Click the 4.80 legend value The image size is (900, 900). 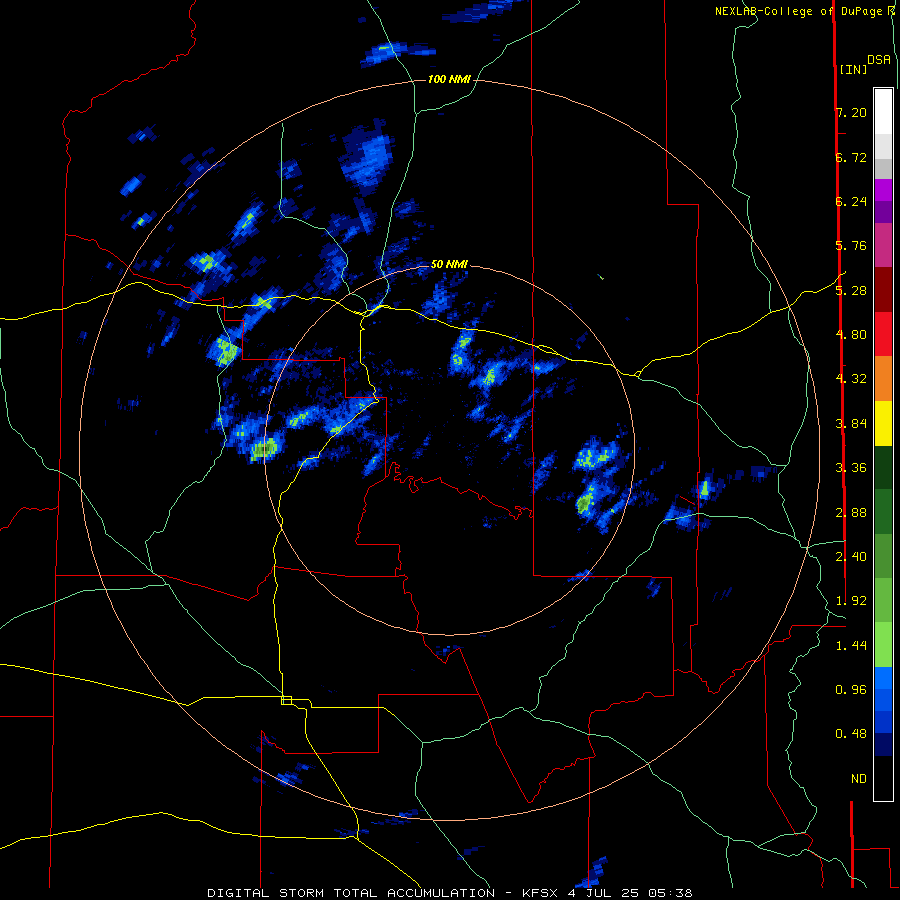851,335
